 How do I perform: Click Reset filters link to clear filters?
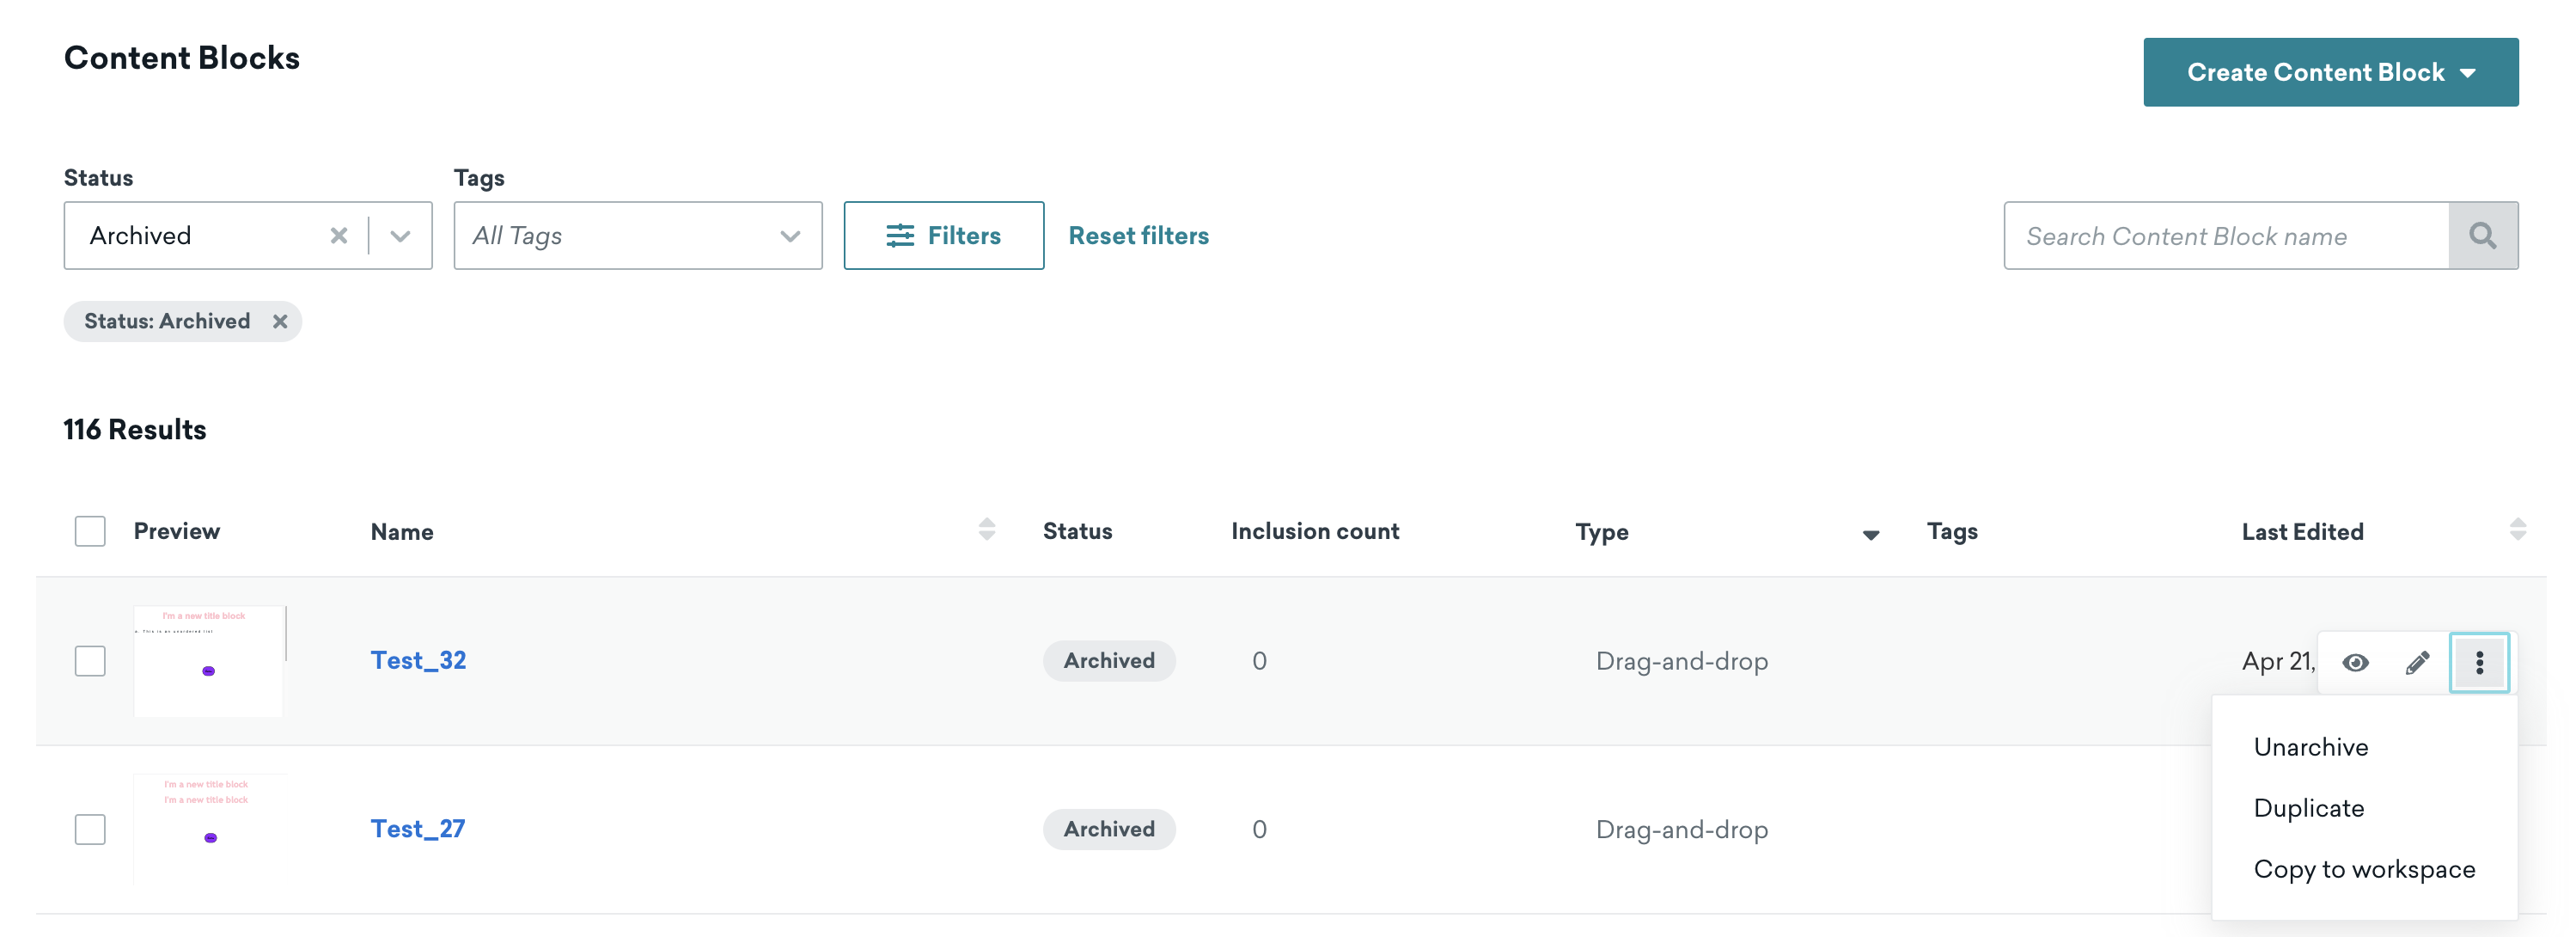[1137, 235]
